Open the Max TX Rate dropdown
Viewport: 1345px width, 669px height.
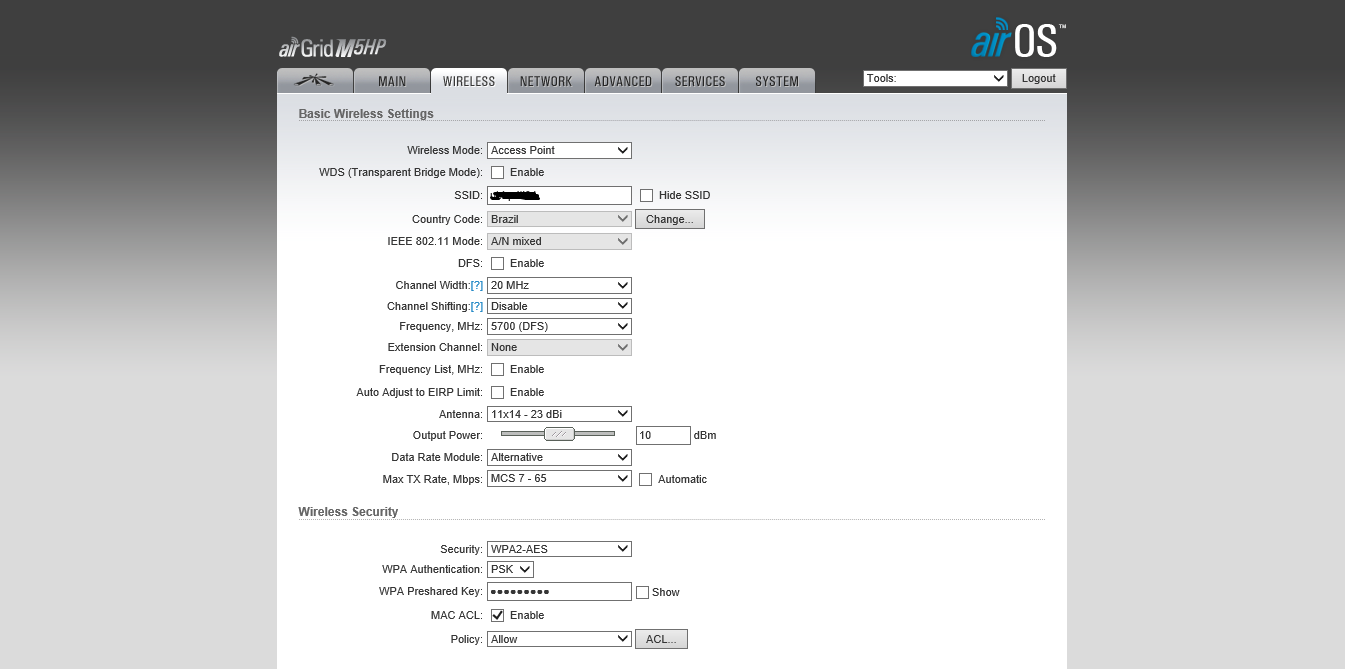[x=559, y=478]
